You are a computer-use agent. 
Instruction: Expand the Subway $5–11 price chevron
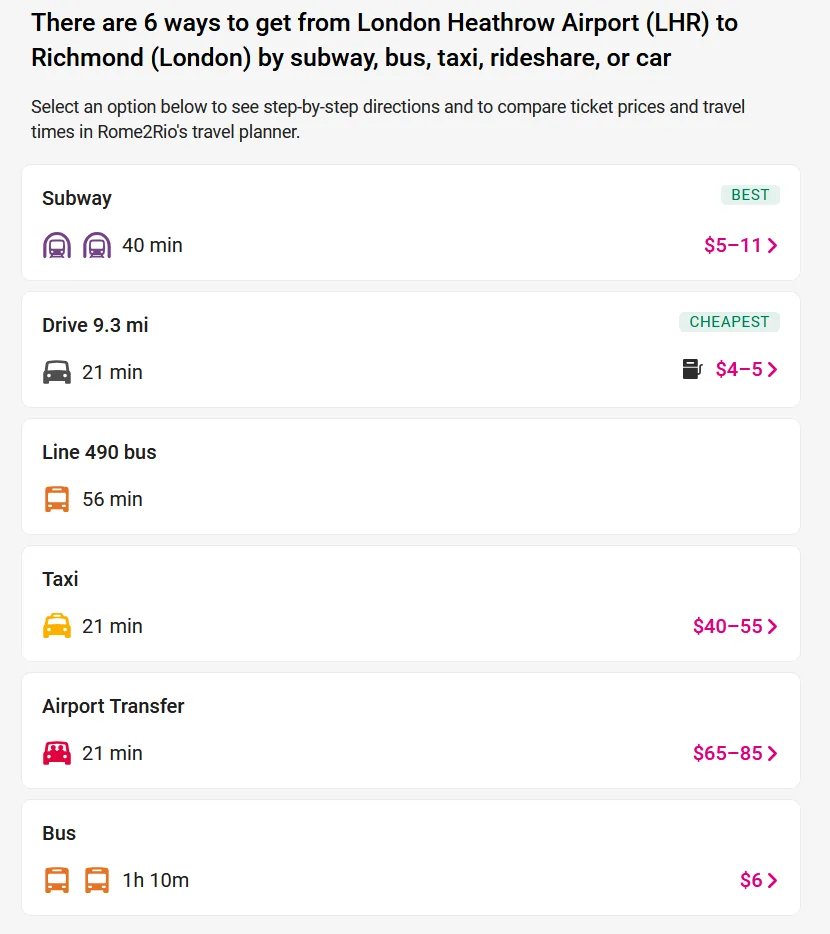[772, 245]
